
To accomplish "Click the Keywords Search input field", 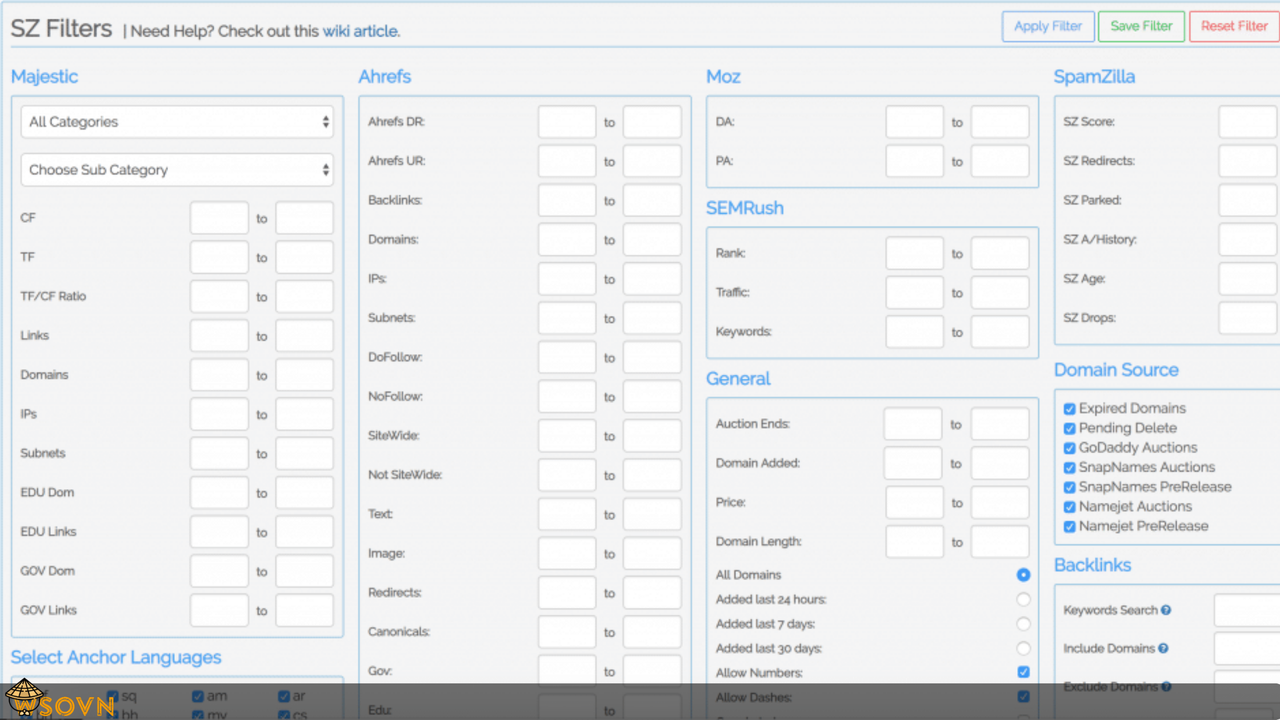I will [1246, 610].
